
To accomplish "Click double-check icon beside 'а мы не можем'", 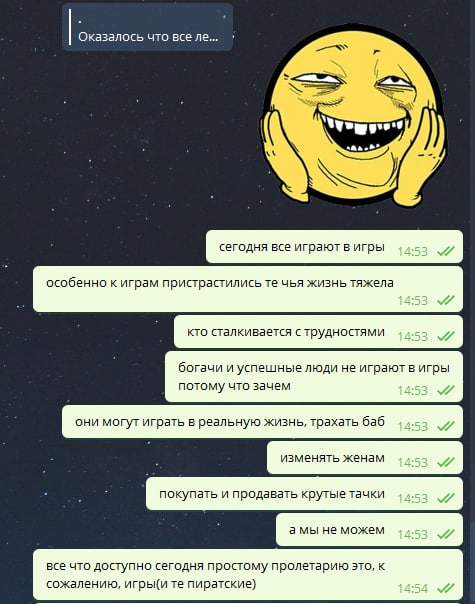I will click(446, 534).
